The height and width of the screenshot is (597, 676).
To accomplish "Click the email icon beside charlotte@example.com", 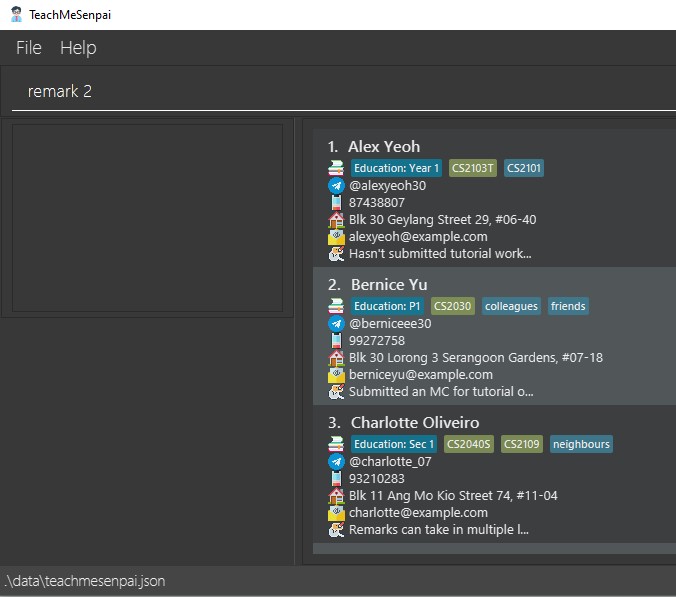I will tap(336, 513).
